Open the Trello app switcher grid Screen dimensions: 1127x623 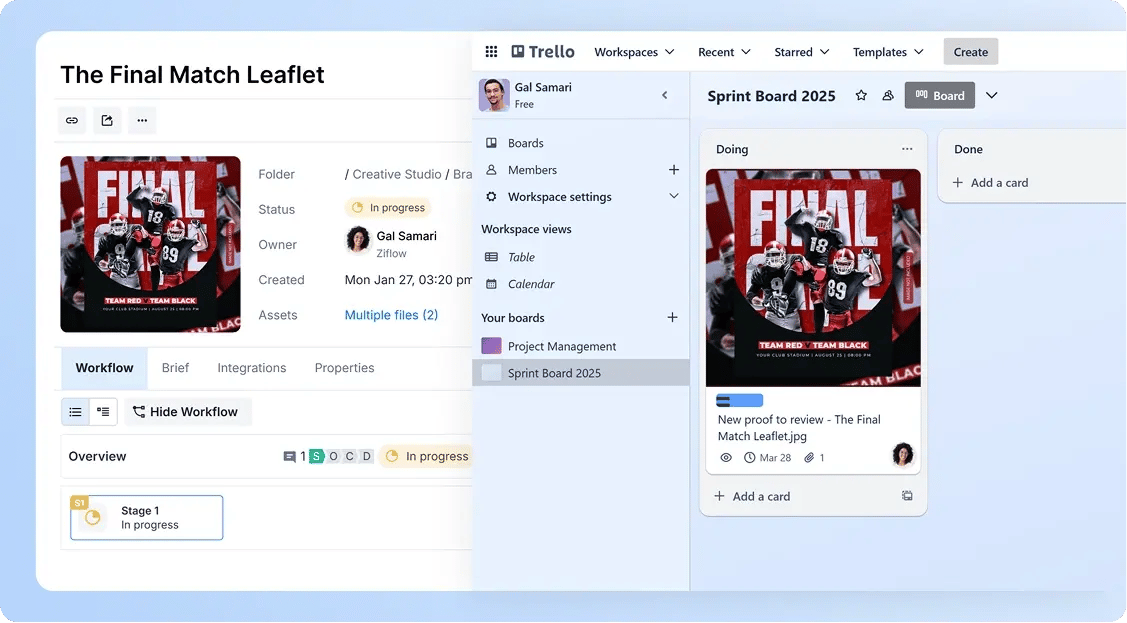click(x=491, y=52)
